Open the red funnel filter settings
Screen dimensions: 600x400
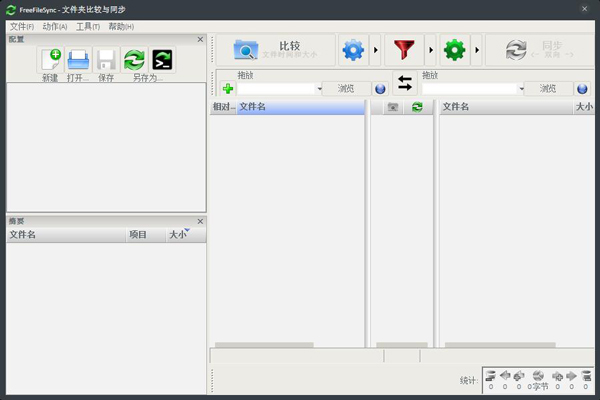coord(404,50)
